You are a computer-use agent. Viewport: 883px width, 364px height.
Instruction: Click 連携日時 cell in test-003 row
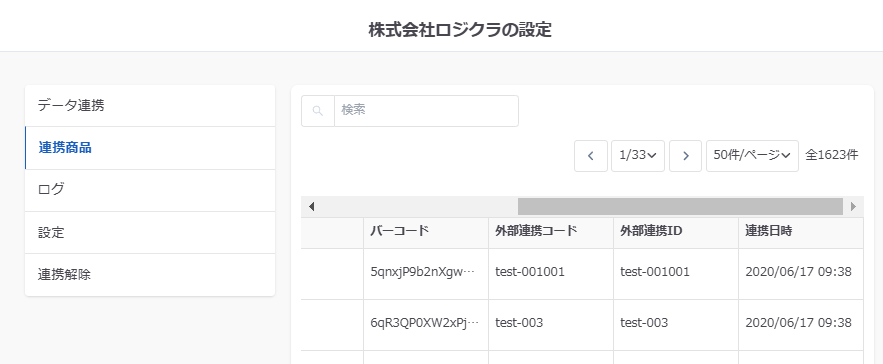coord(801,325)
